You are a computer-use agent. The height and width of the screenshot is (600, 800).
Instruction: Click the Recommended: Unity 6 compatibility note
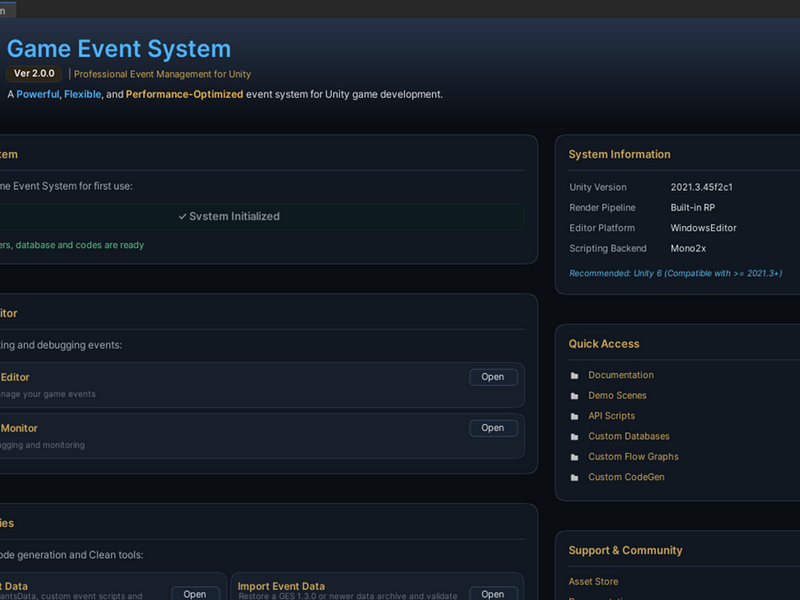pyautogui.click(x=676, y=273)
